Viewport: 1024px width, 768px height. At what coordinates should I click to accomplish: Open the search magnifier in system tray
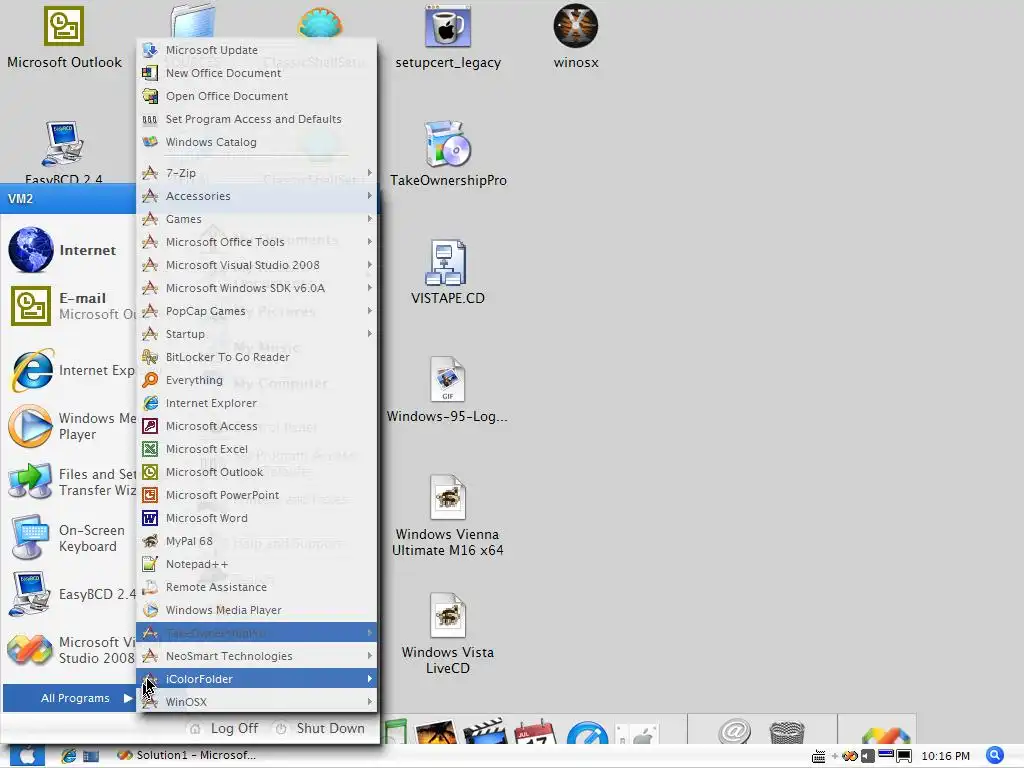coord(995,755)
